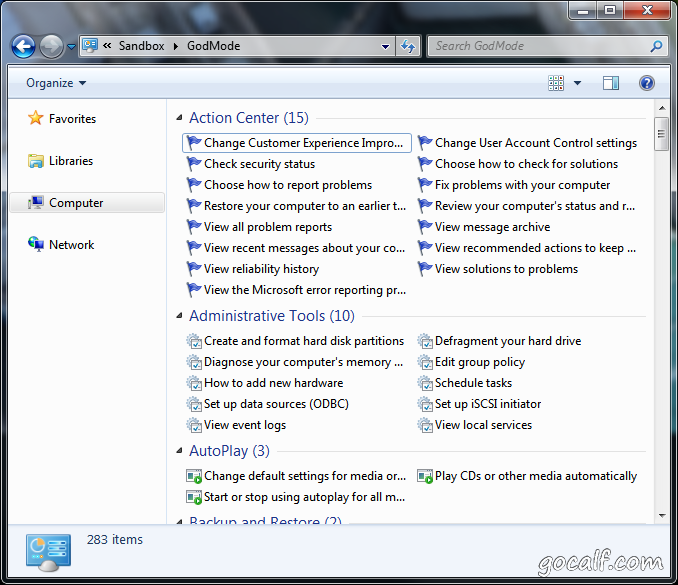The height and width of the screenshot is (585, 678).
Task: Click the control panel icon in address bar
Action: tap(90, 45)
